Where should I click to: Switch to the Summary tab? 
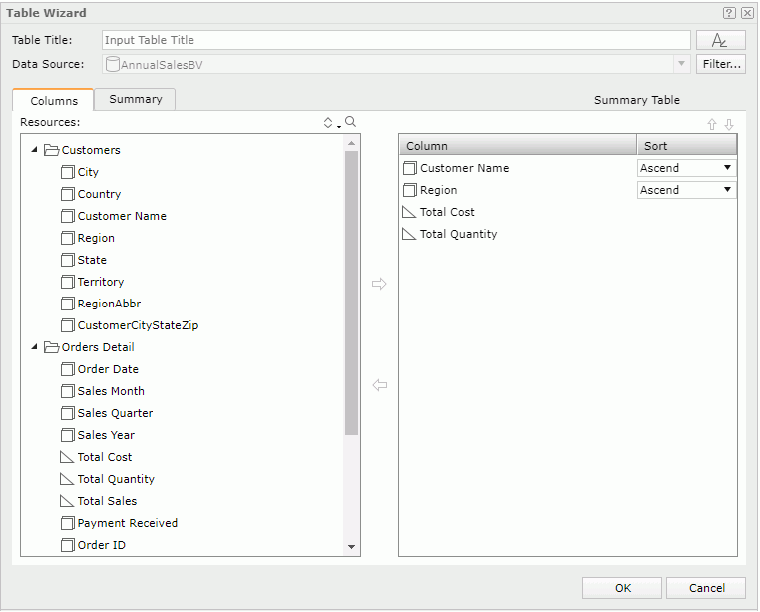click(x=136, y=99)
